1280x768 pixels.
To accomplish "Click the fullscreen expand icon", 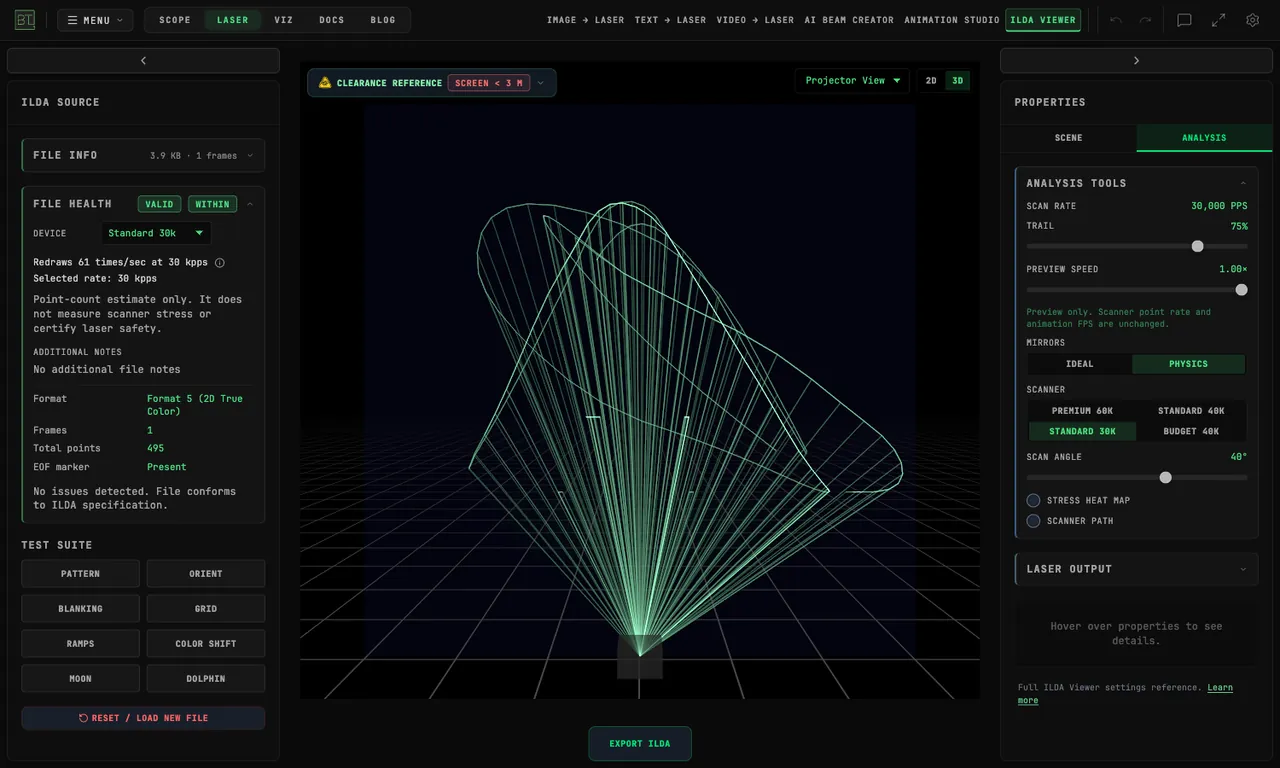I will point(1218,20).
